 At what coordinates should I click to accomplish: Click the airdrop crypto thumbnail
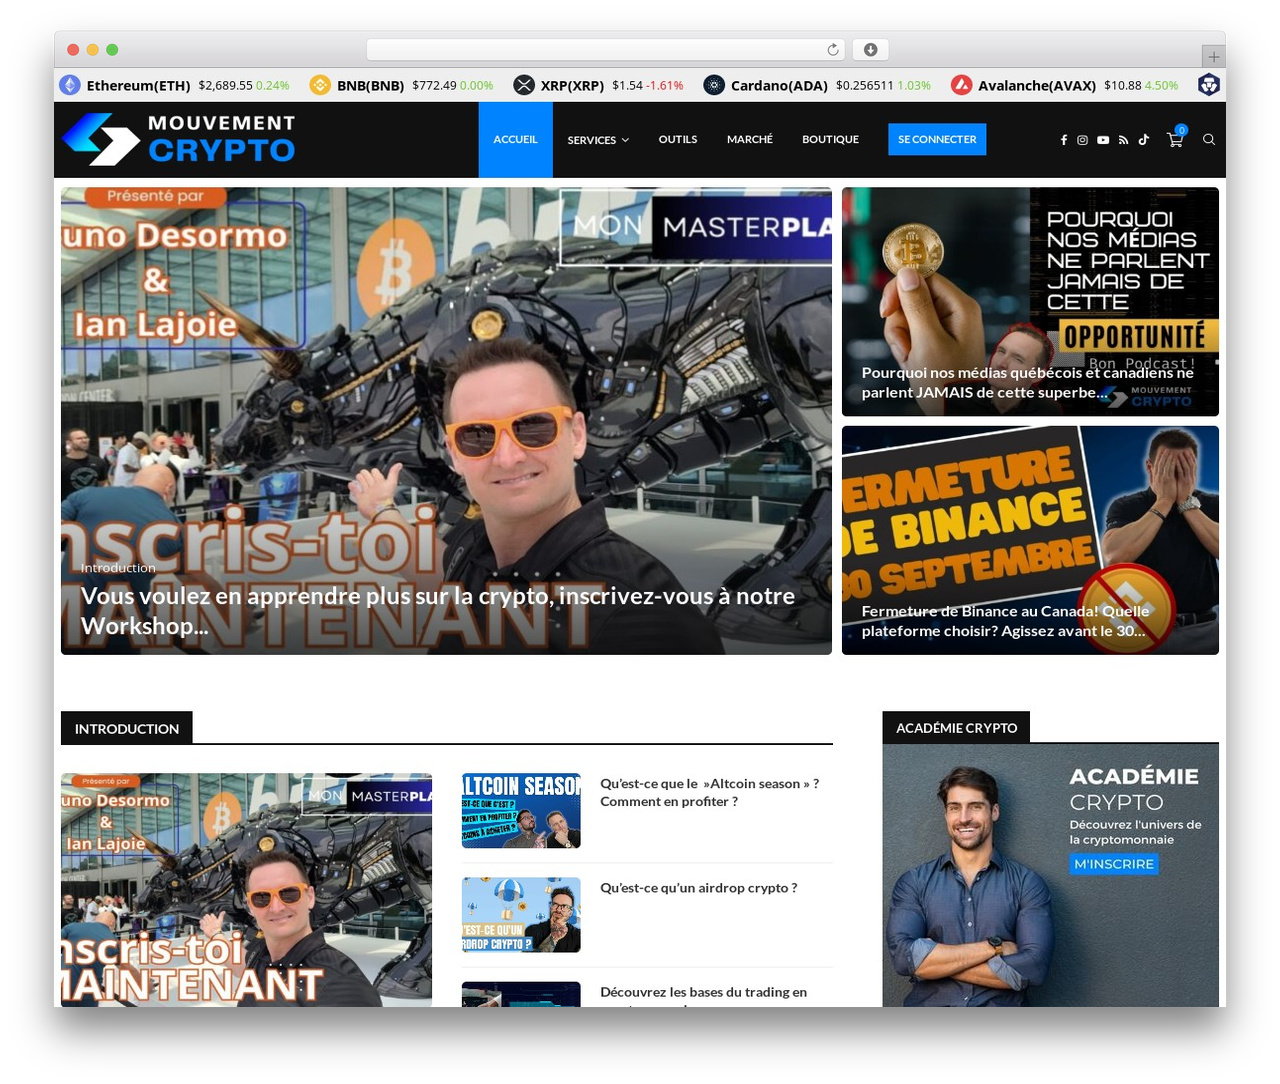pos(521,915)
